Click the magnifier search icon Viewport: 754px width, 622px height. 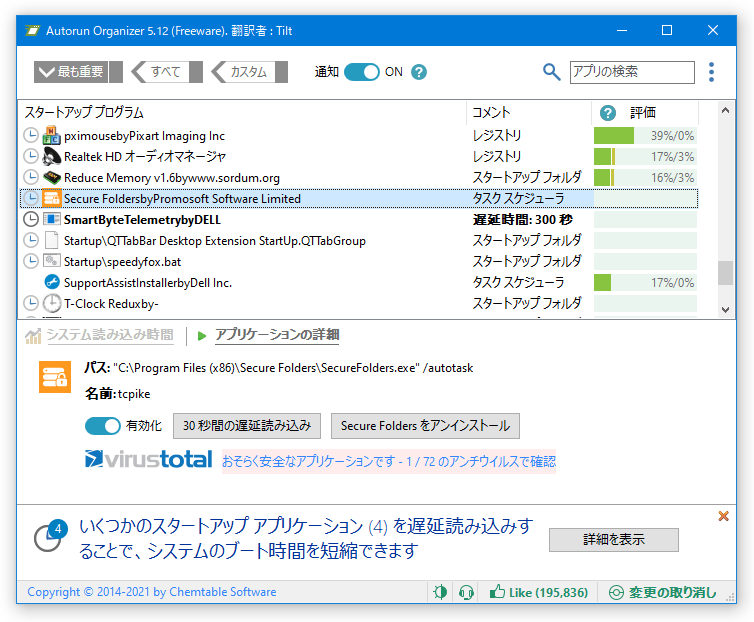(551, 72)
